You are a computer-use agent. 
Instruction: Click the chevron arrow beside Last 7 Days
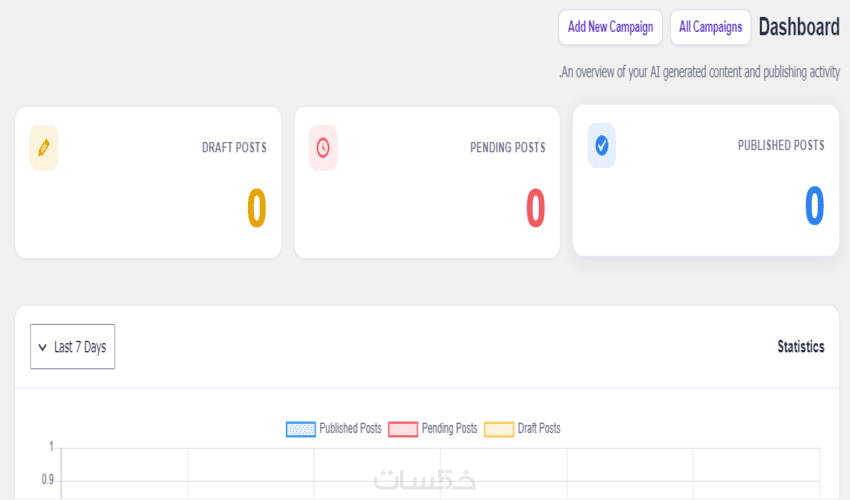(42, 347)
